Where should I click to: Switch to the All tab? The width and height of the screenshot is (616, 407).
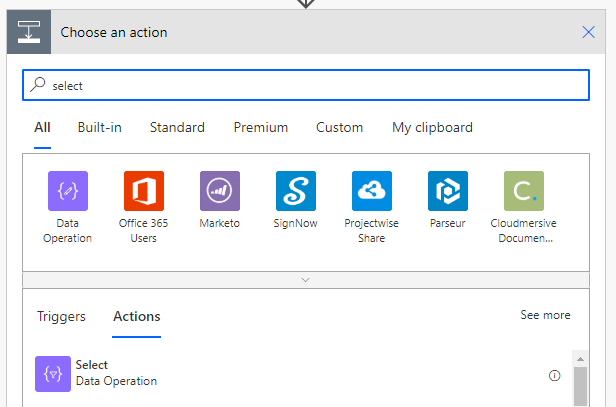42,128
